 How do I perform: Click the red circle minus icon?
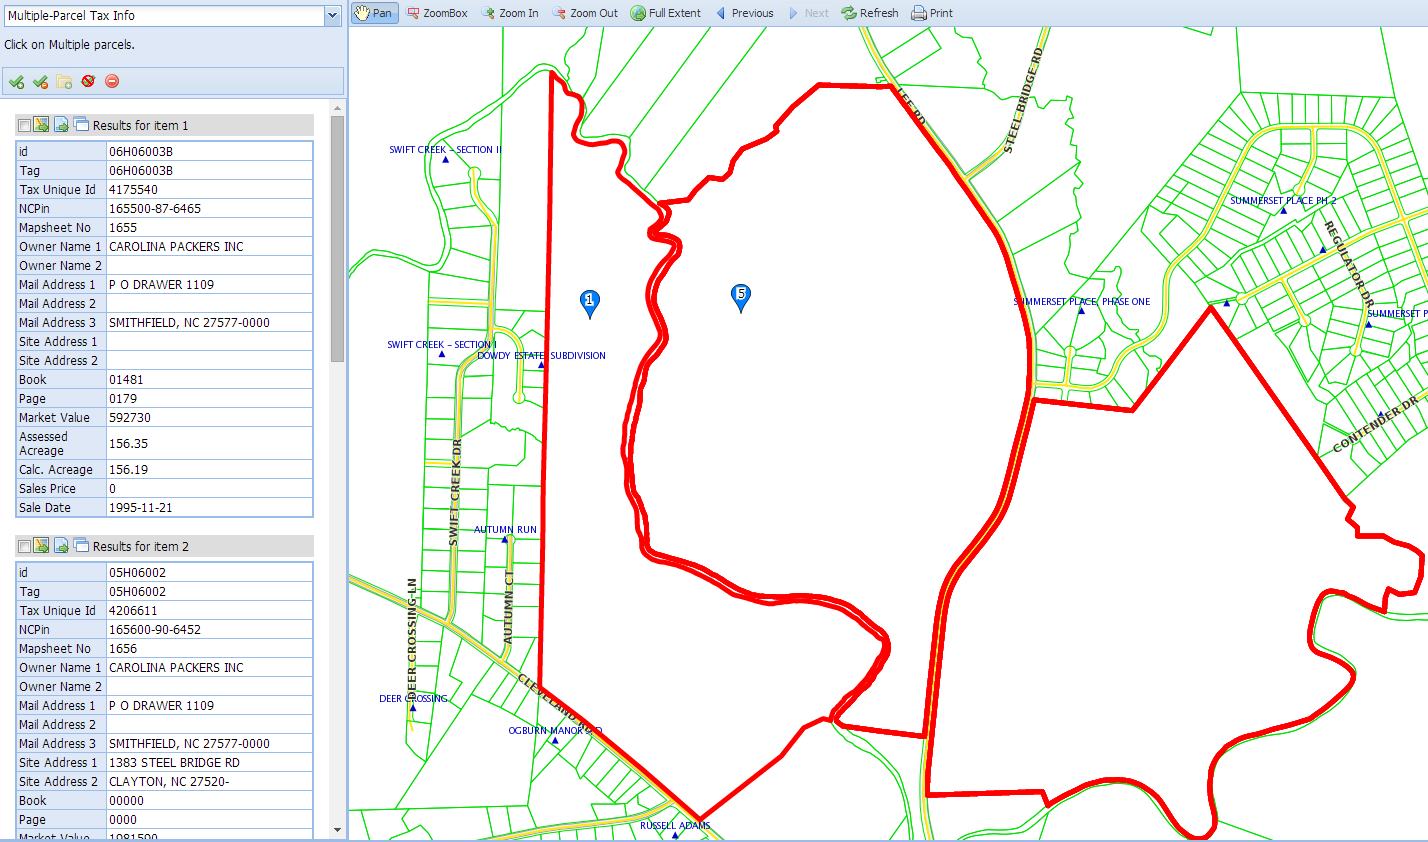[x=112, y=81]
